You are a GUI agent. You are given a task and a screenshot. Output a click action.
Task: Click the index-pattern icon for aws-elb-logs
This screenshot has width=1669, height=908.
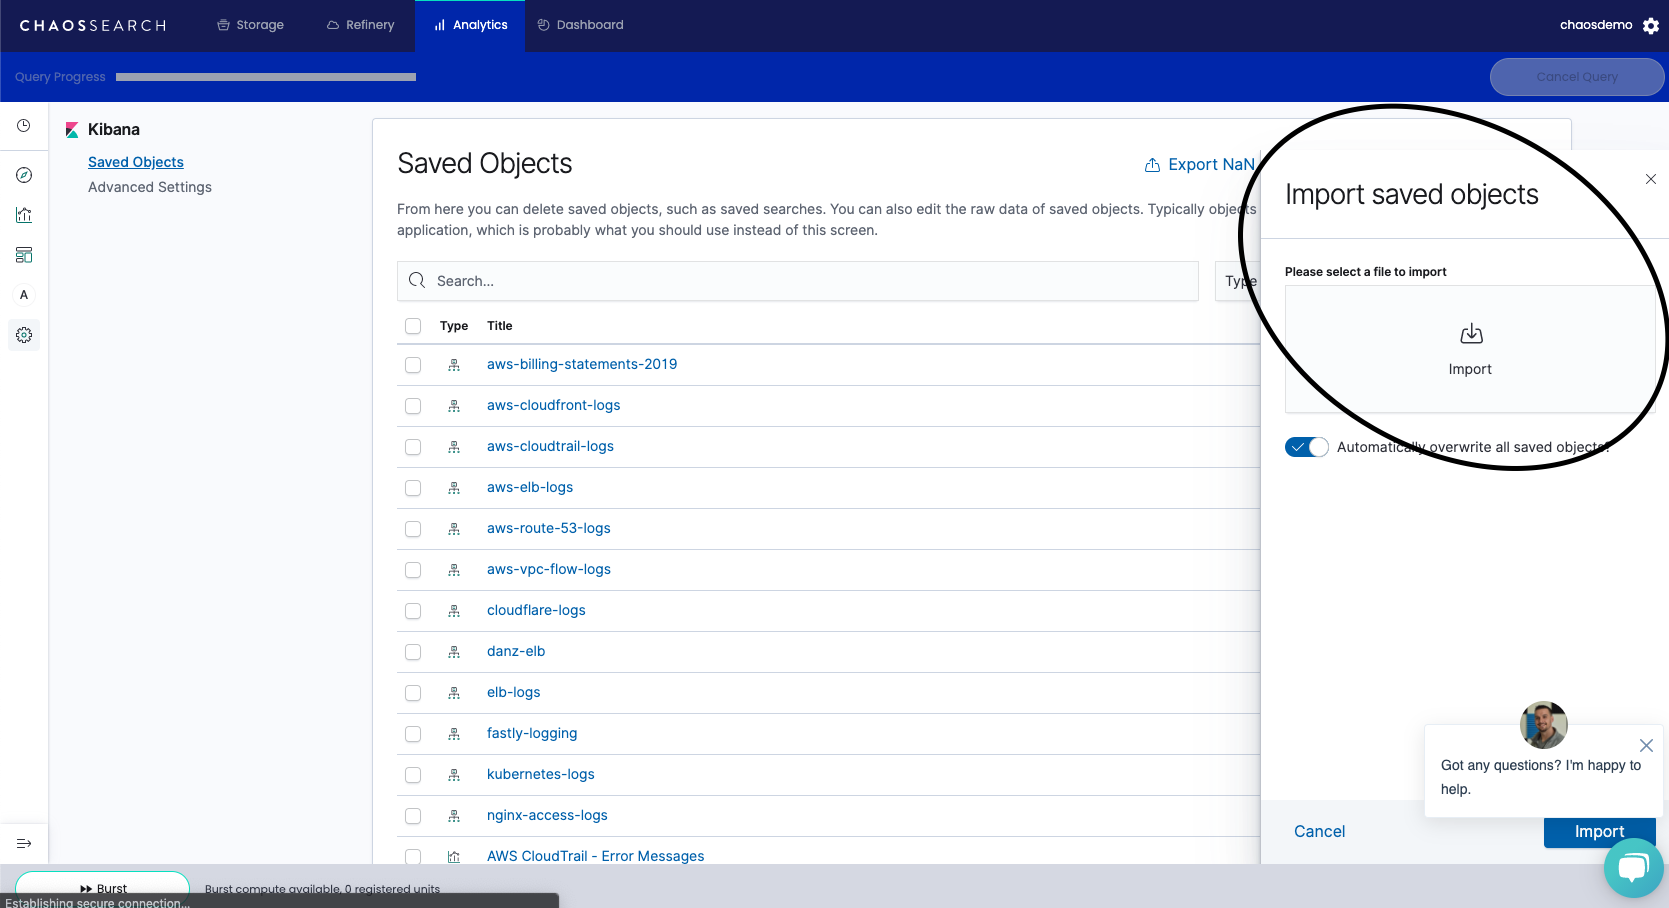click(454, 488)
